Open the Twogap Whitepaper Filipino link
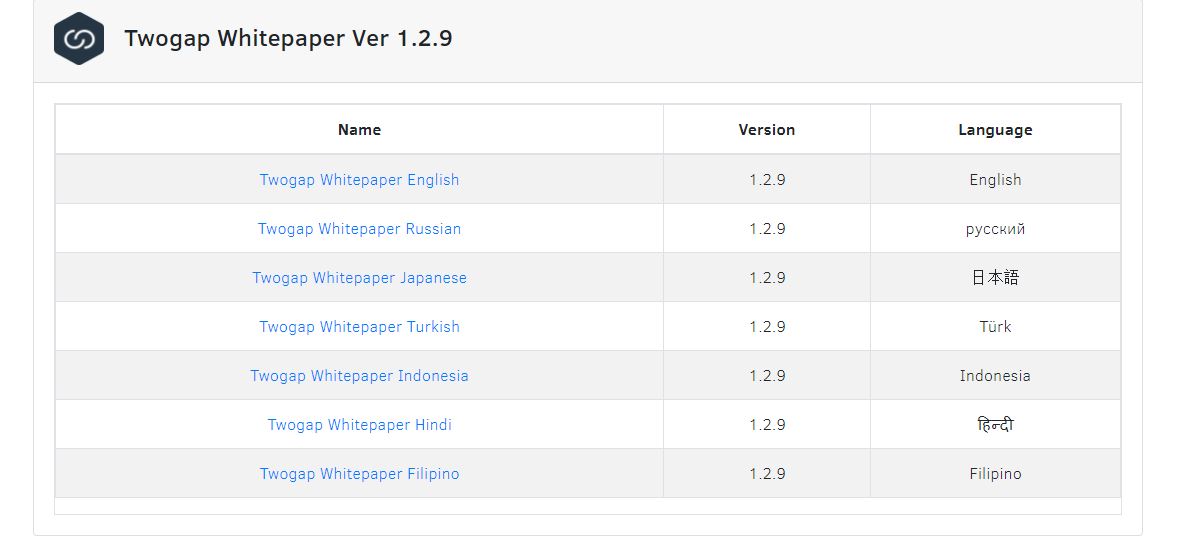This screenshot has width=1181, height=552. [359, 474]
